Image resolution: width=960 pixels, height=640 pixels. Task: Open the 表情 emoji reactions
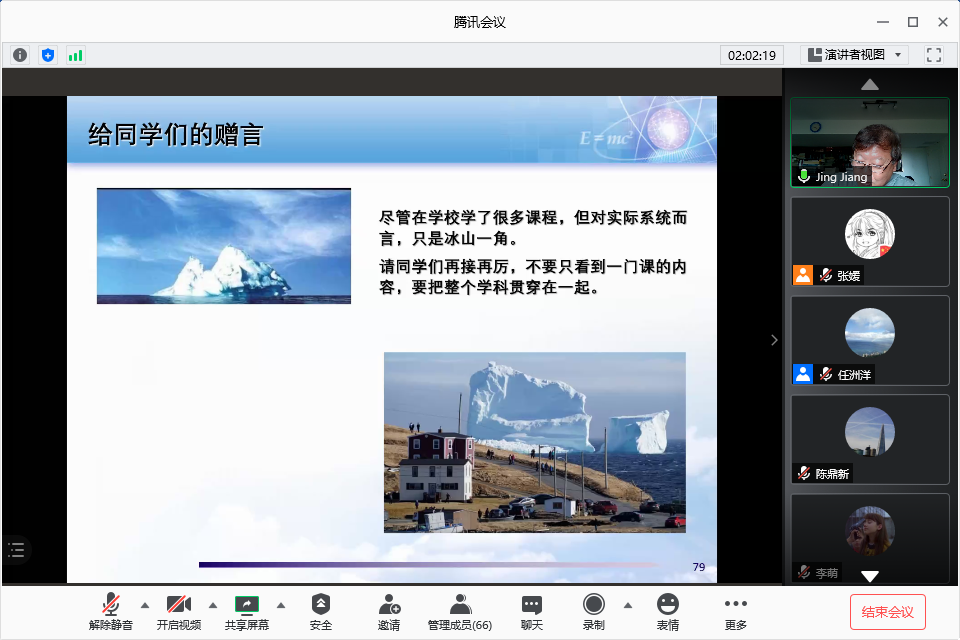click(667, 611)
